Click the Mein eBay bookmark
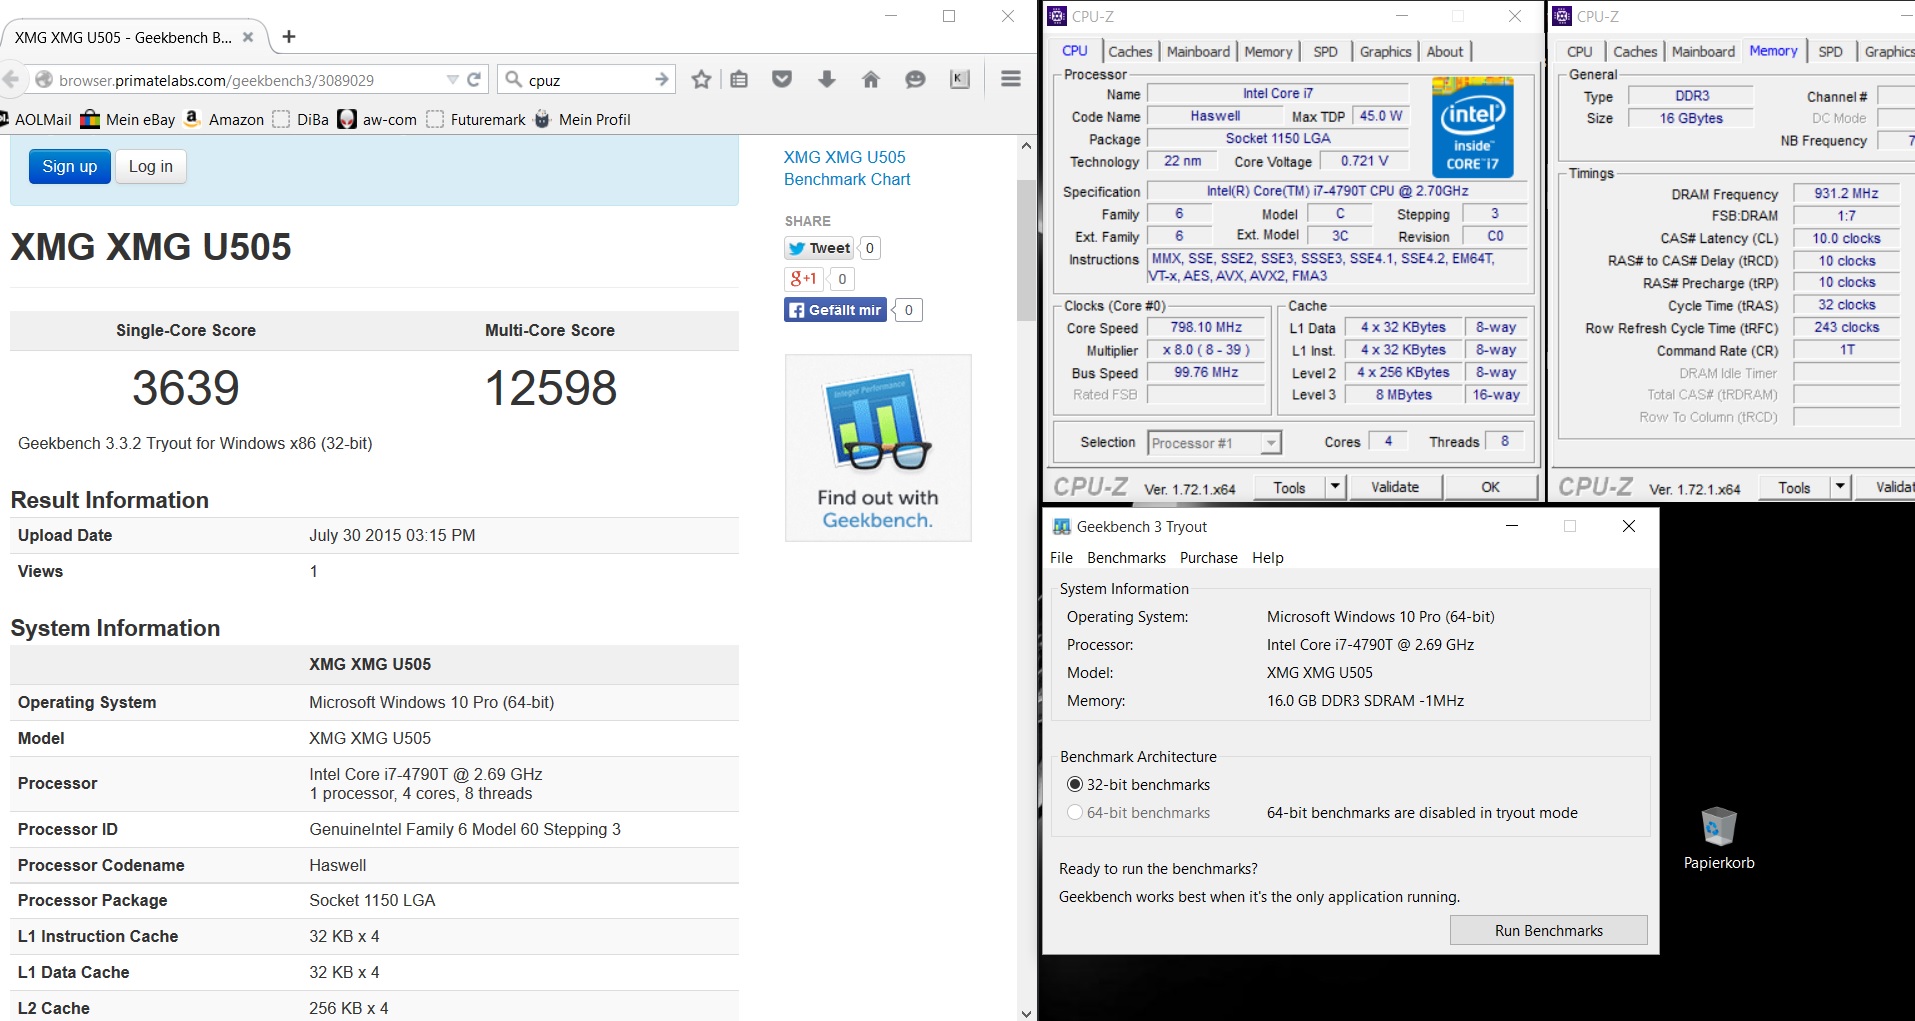This screenshot has width=1915, height=1021. (x=127, y=119)
